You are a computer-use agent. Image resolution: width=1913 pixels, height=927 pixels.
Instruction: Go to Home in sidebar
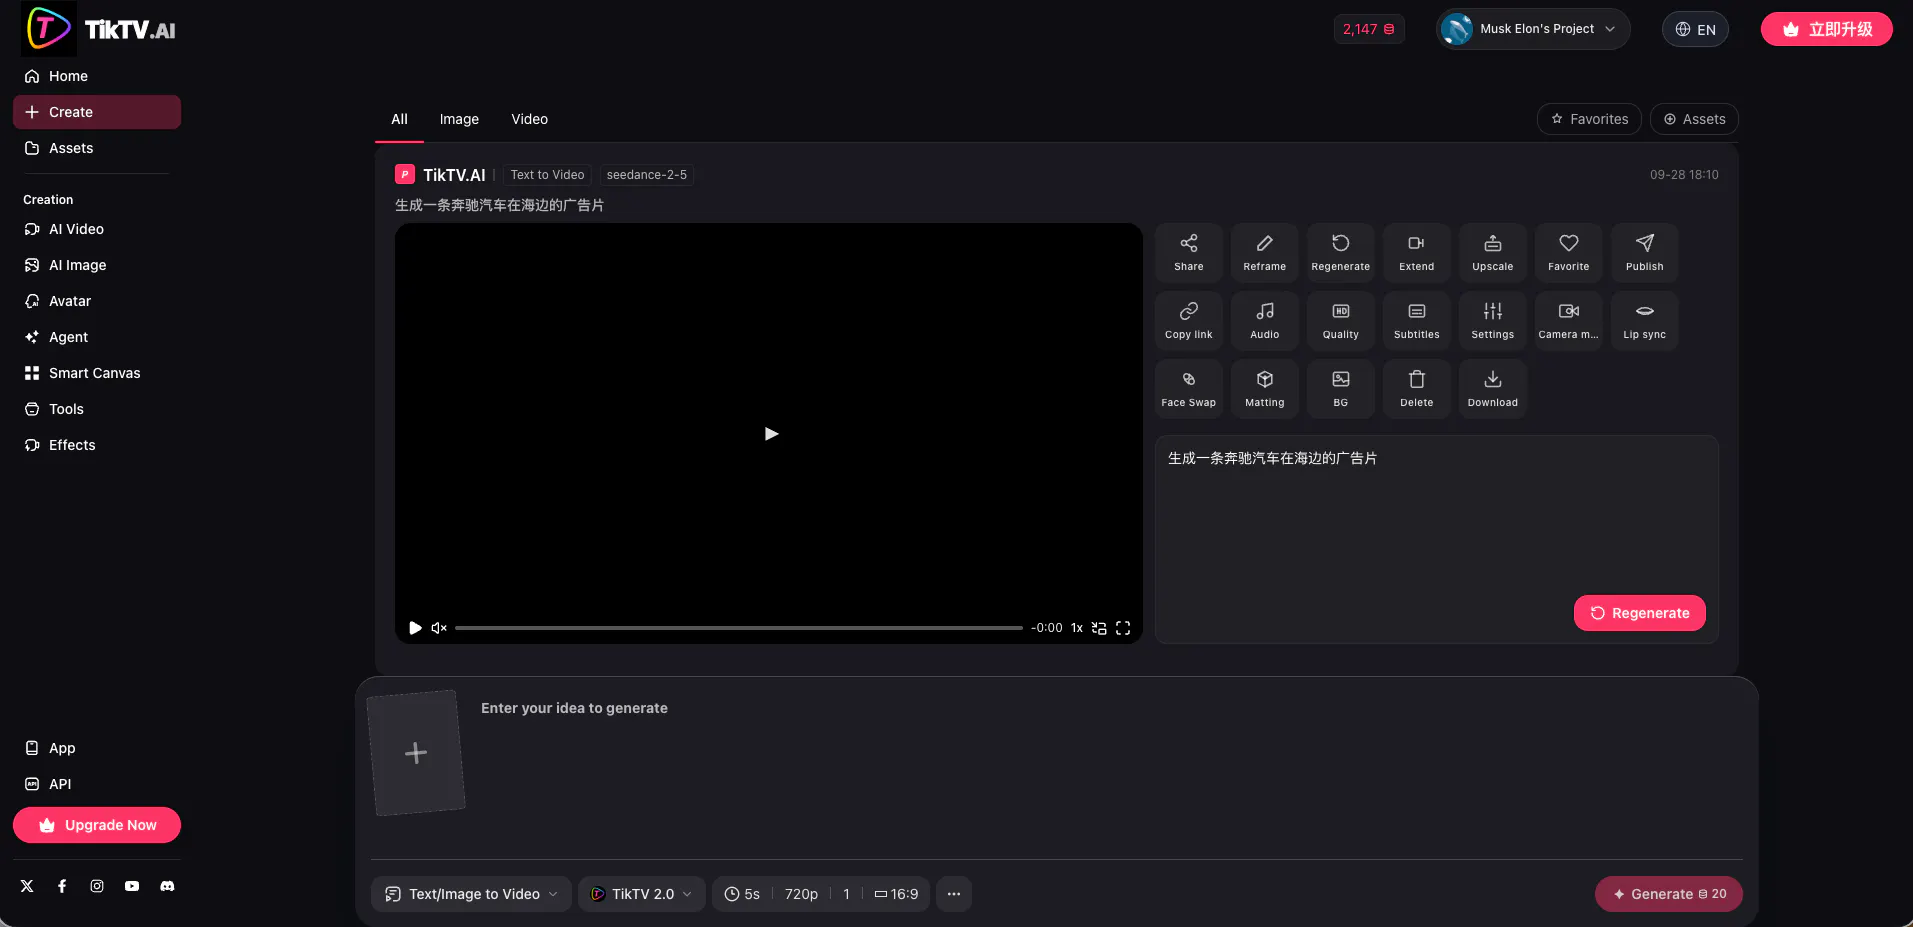click(97, 76)
